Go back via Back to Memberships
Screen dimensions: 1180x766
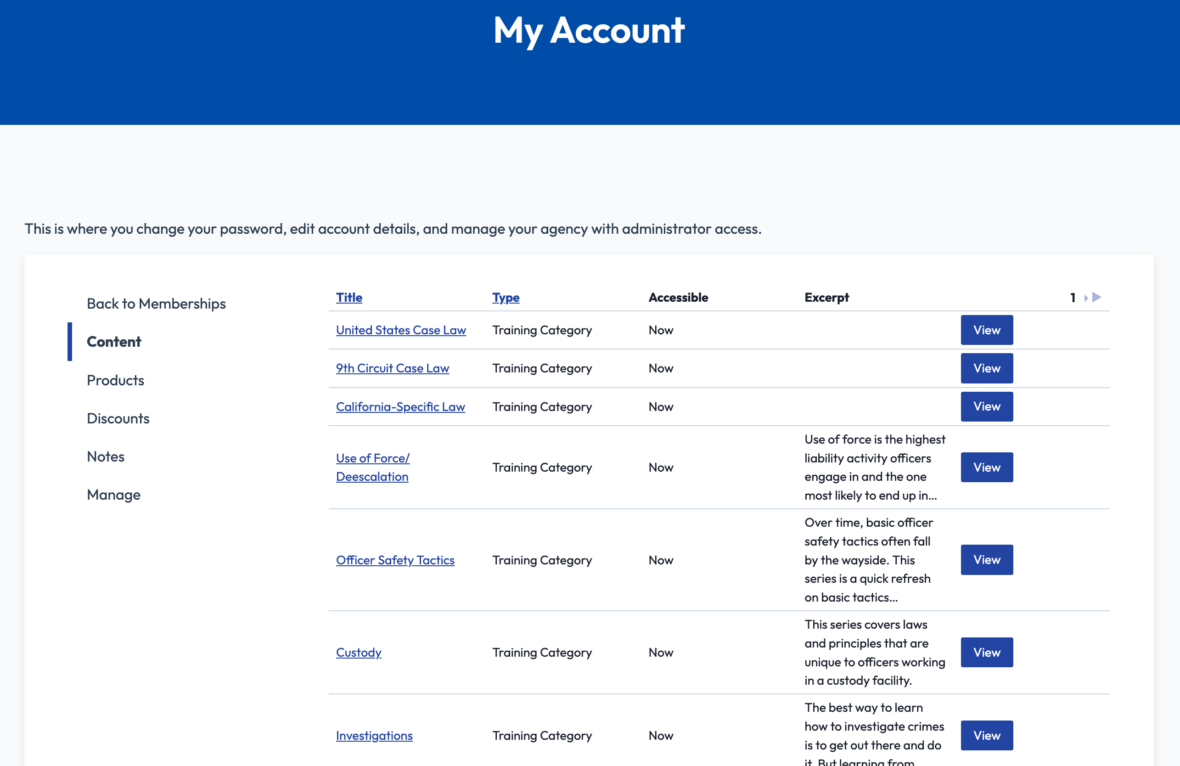(156, 303)
